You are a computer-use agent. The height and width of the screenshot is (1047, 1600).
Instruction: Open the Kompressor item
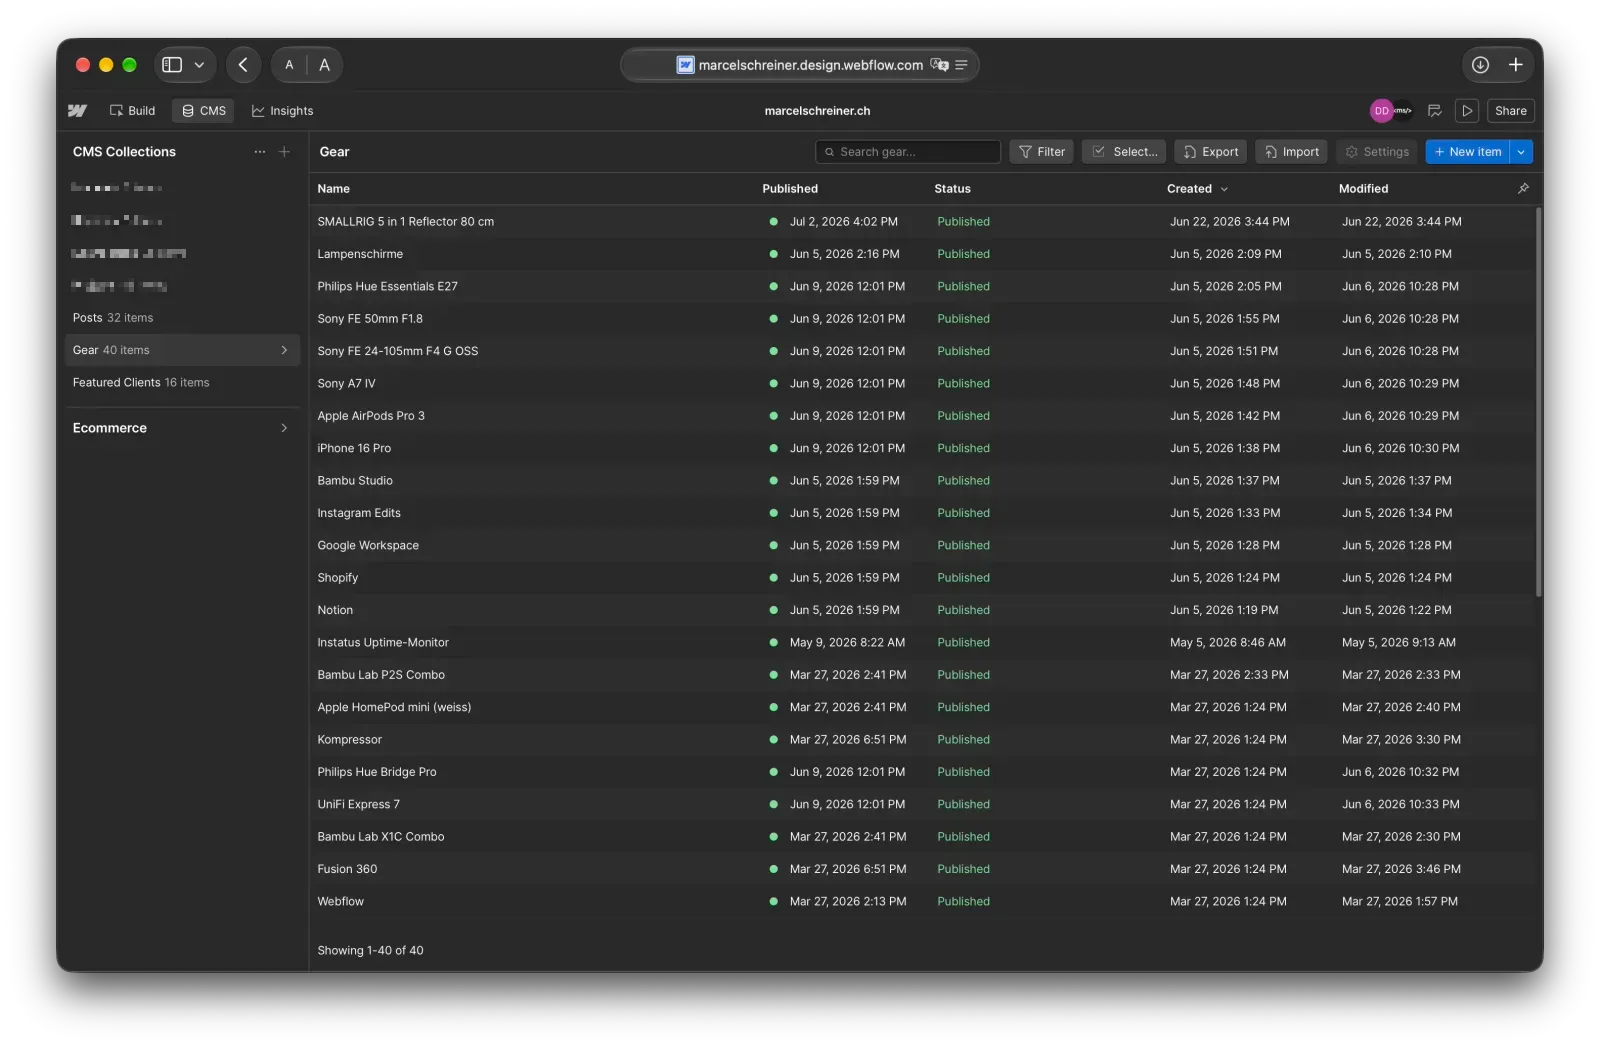[x=349, y=740]
